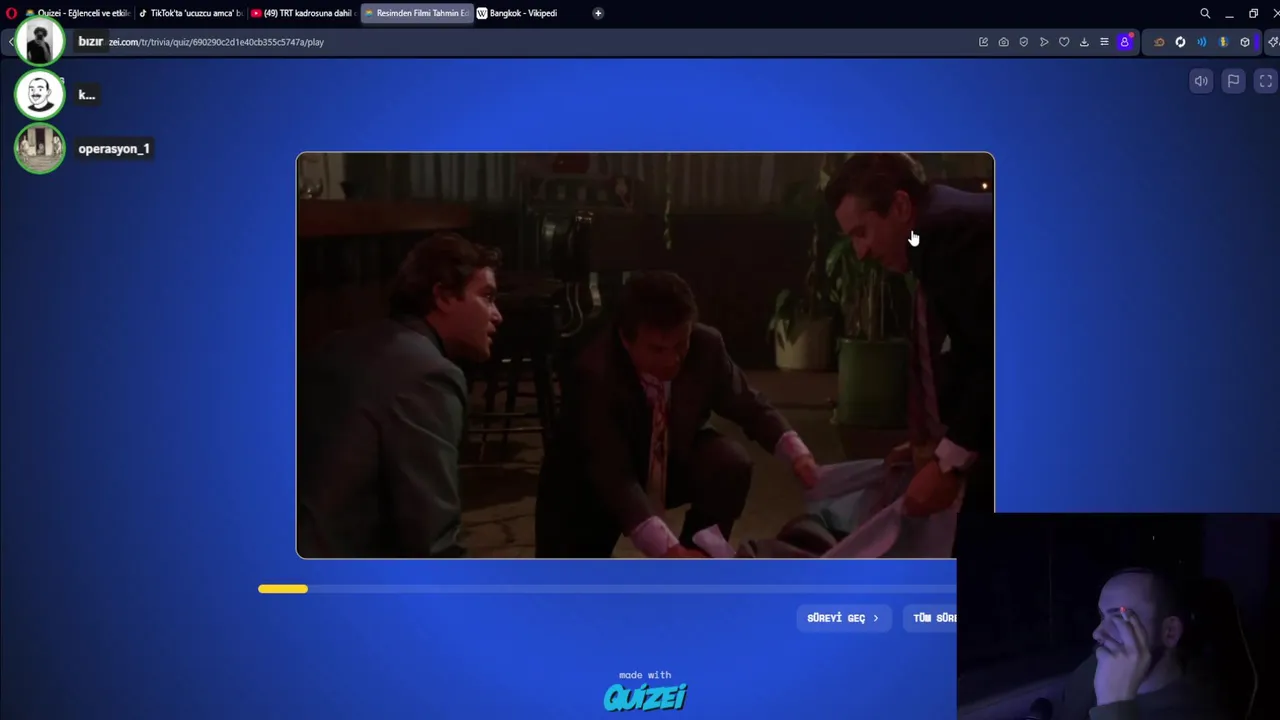Open the downloads icon
1280x720 pixels.
(x=1084, y=42)
